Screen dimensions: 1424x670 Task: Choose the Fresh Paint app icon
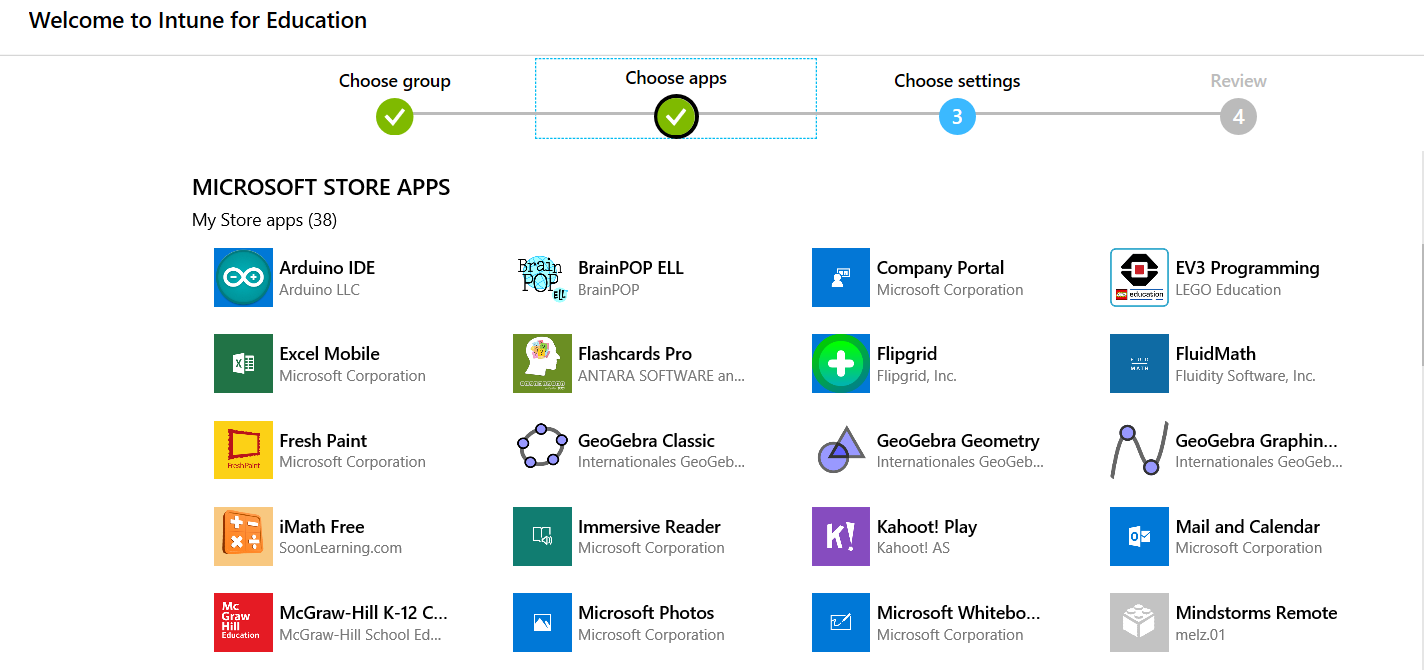(243, 450)
